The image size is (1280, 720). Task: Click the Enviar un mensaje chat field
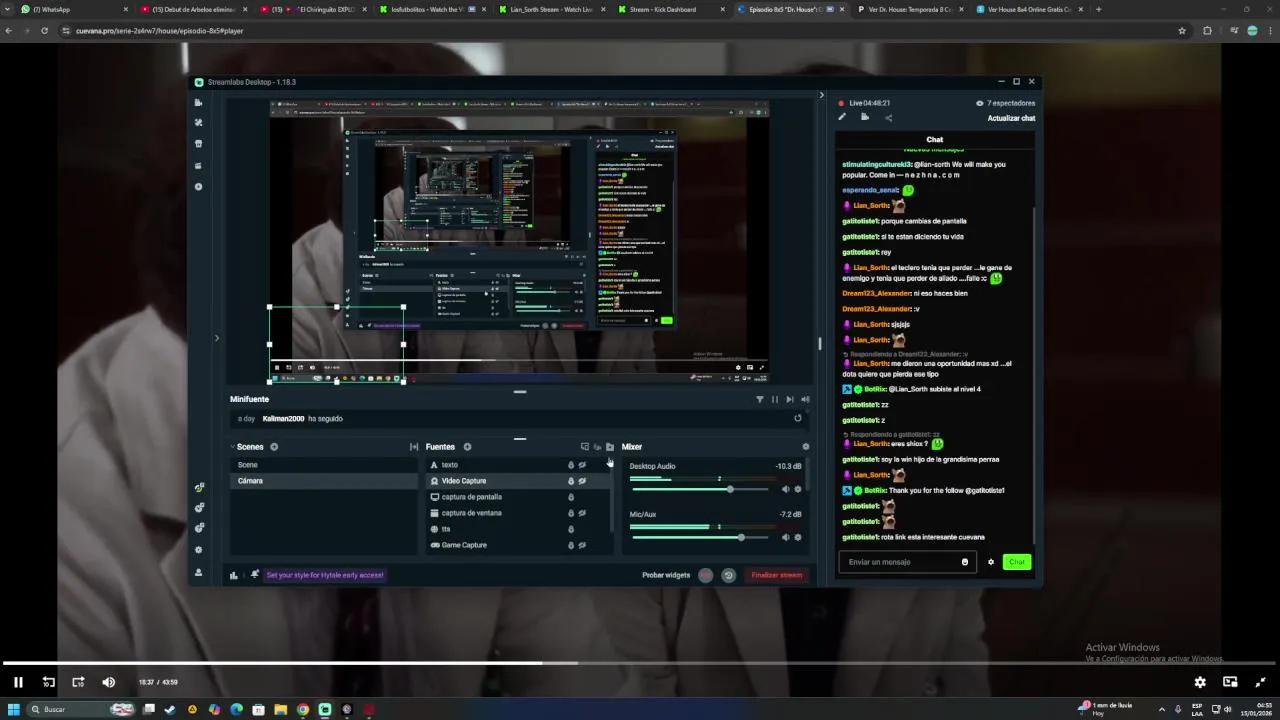tap(900, 562)
